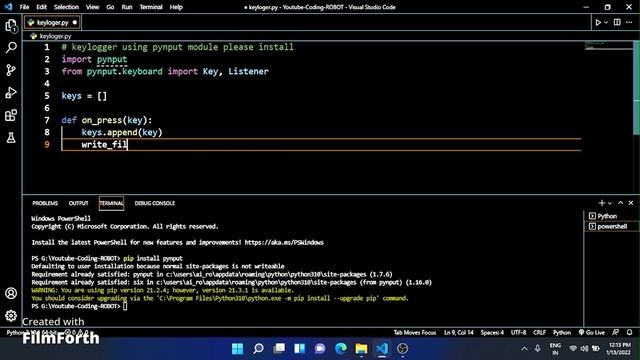Screen dimensions: 640x360
Task: Open Microsoft Edge from taskbar
Action: point(341,349)
